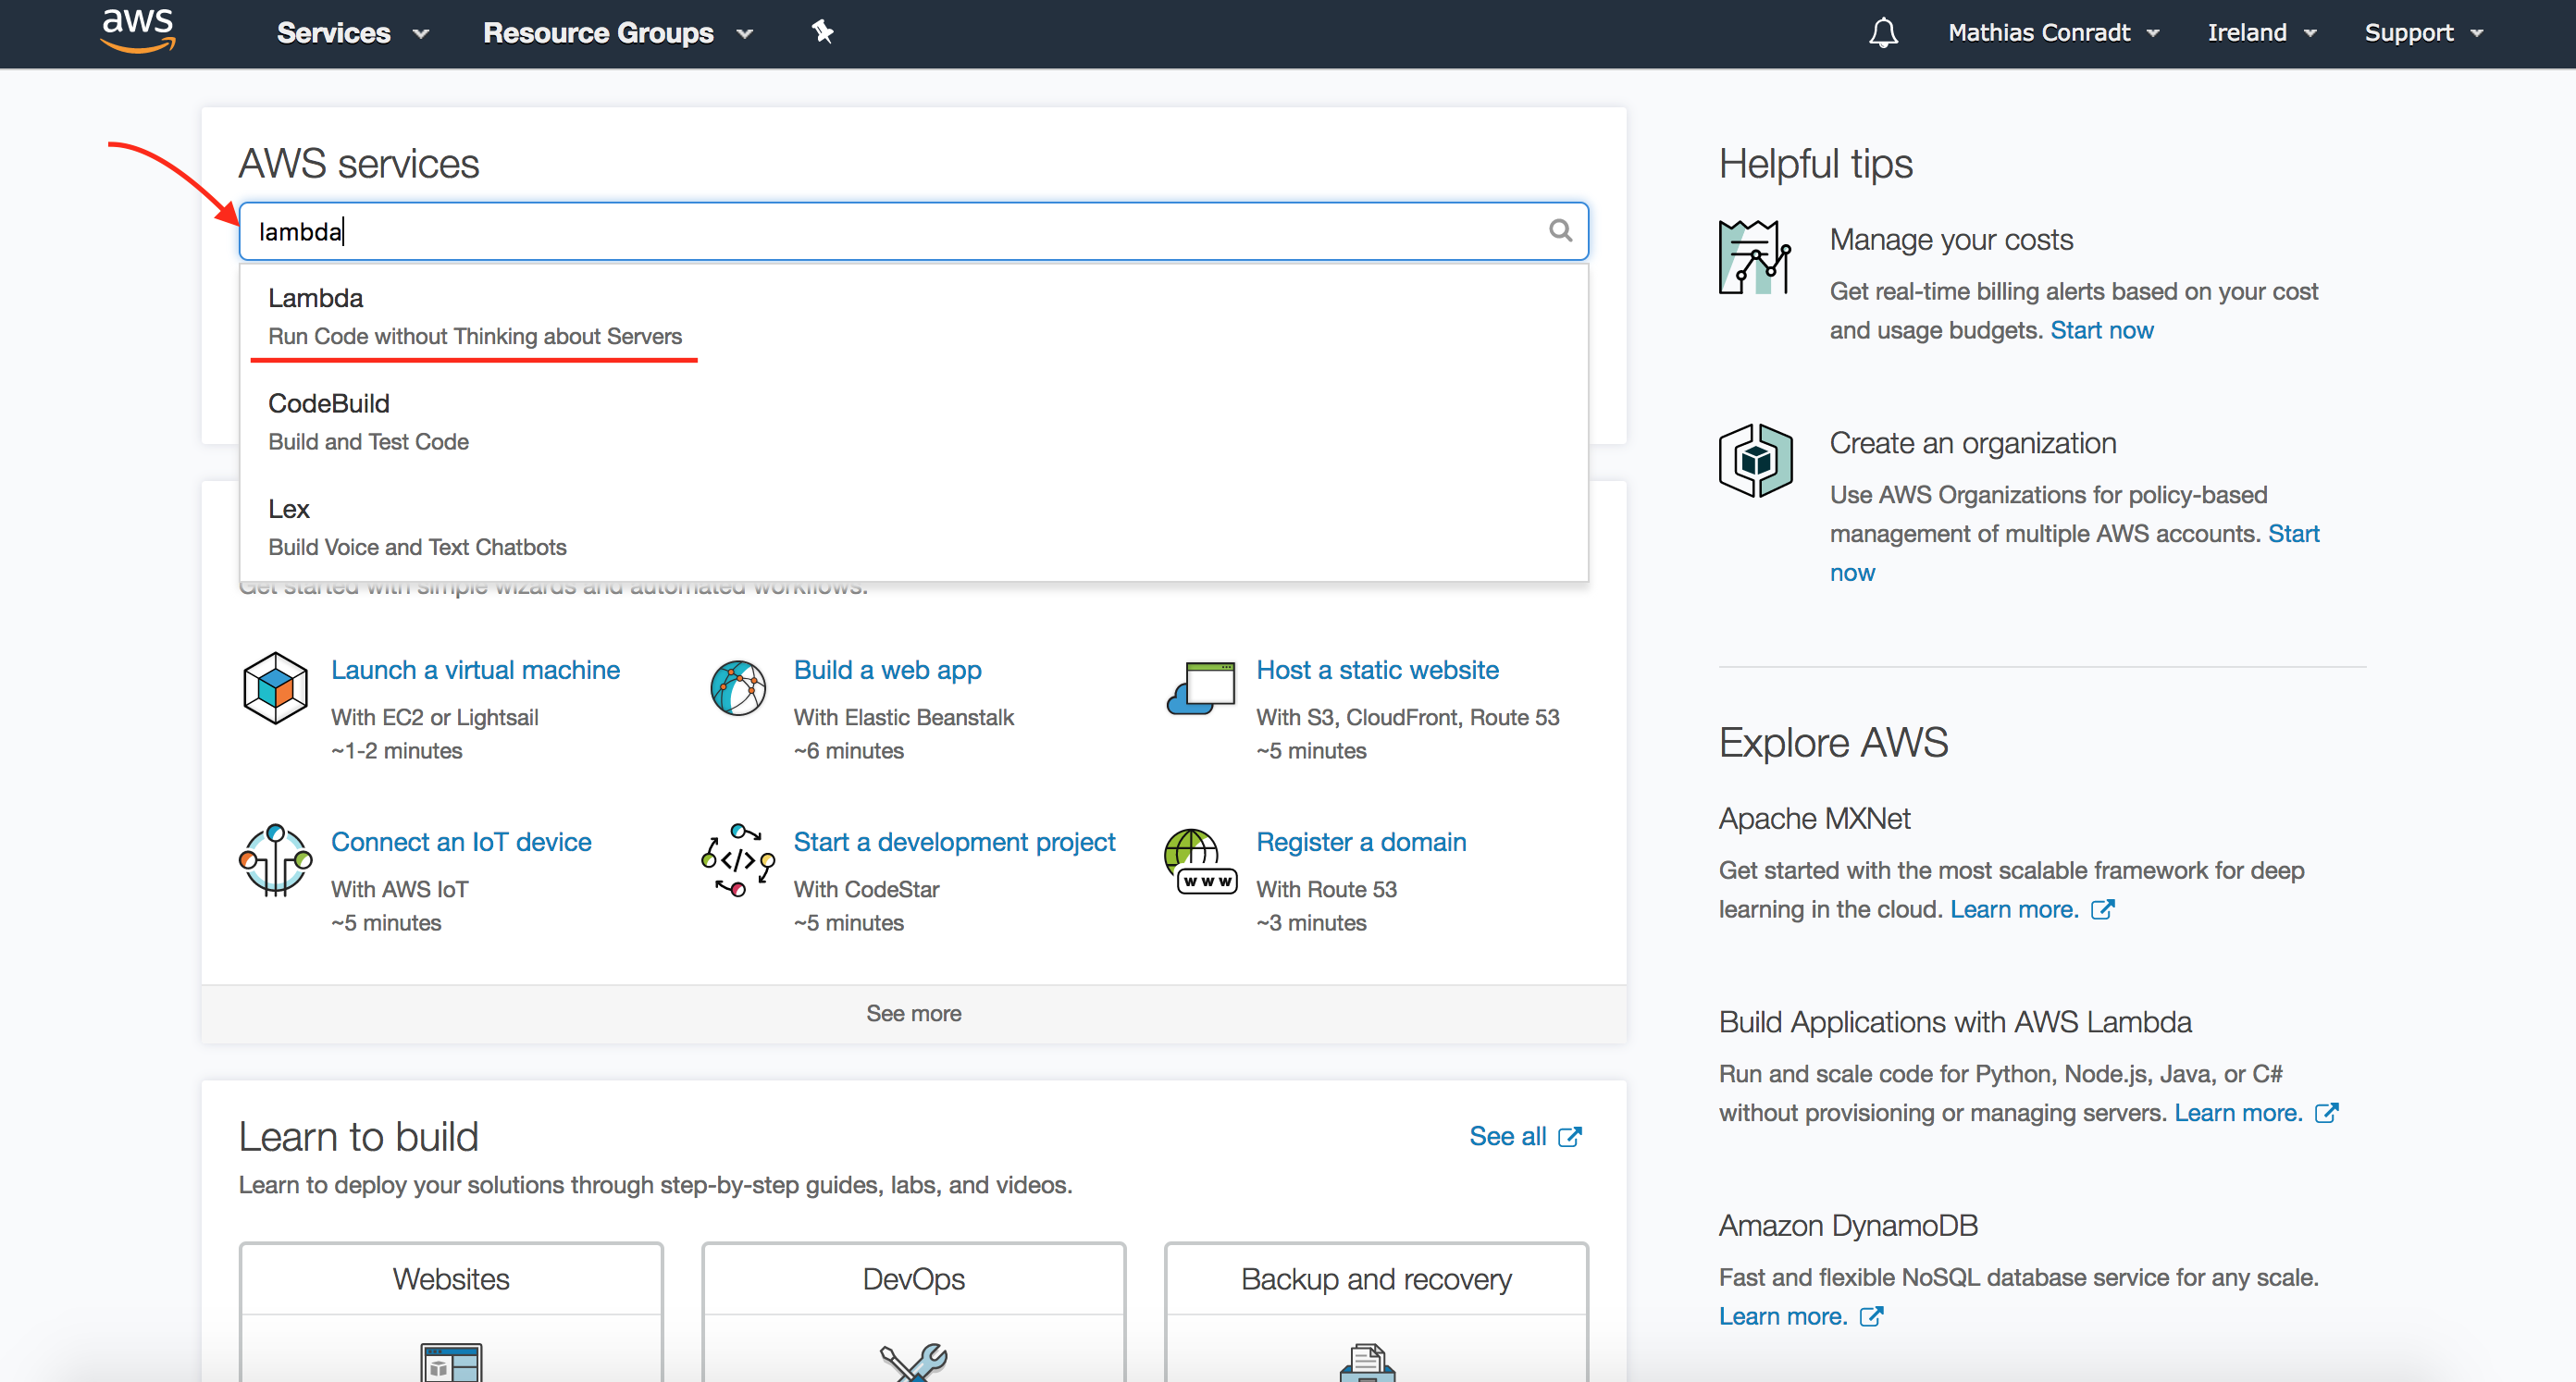Click the external link icon next to See all
Viewport: 2576px width, 1382px height.
coord(1570,1137)
